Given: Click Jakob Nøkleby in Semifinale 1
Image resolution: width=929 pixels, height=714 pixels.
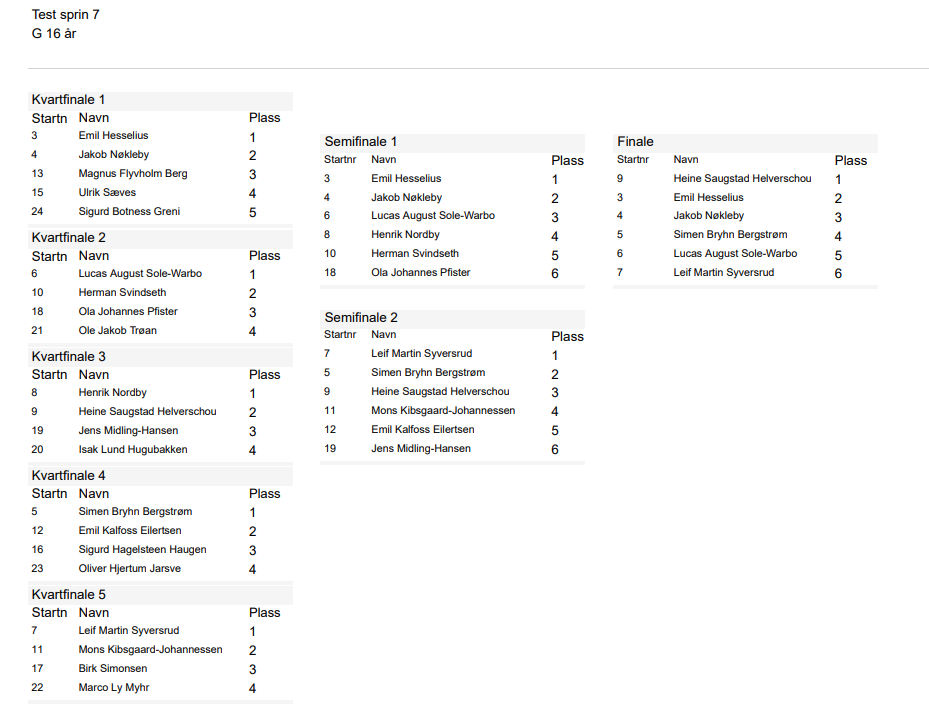Looking at the screenshot, I should [406, 198].
